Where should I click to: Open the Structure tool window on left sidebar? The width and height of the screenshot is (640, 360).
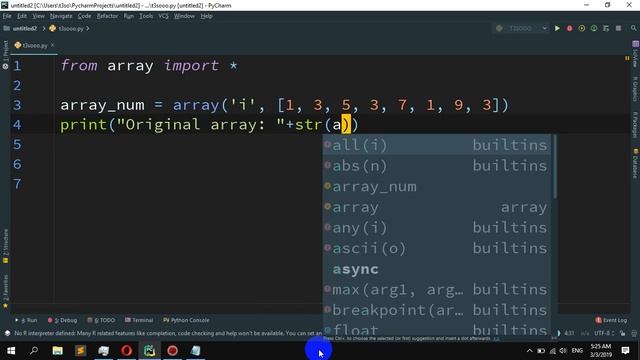pyautogui.click(x=5, y=246)
